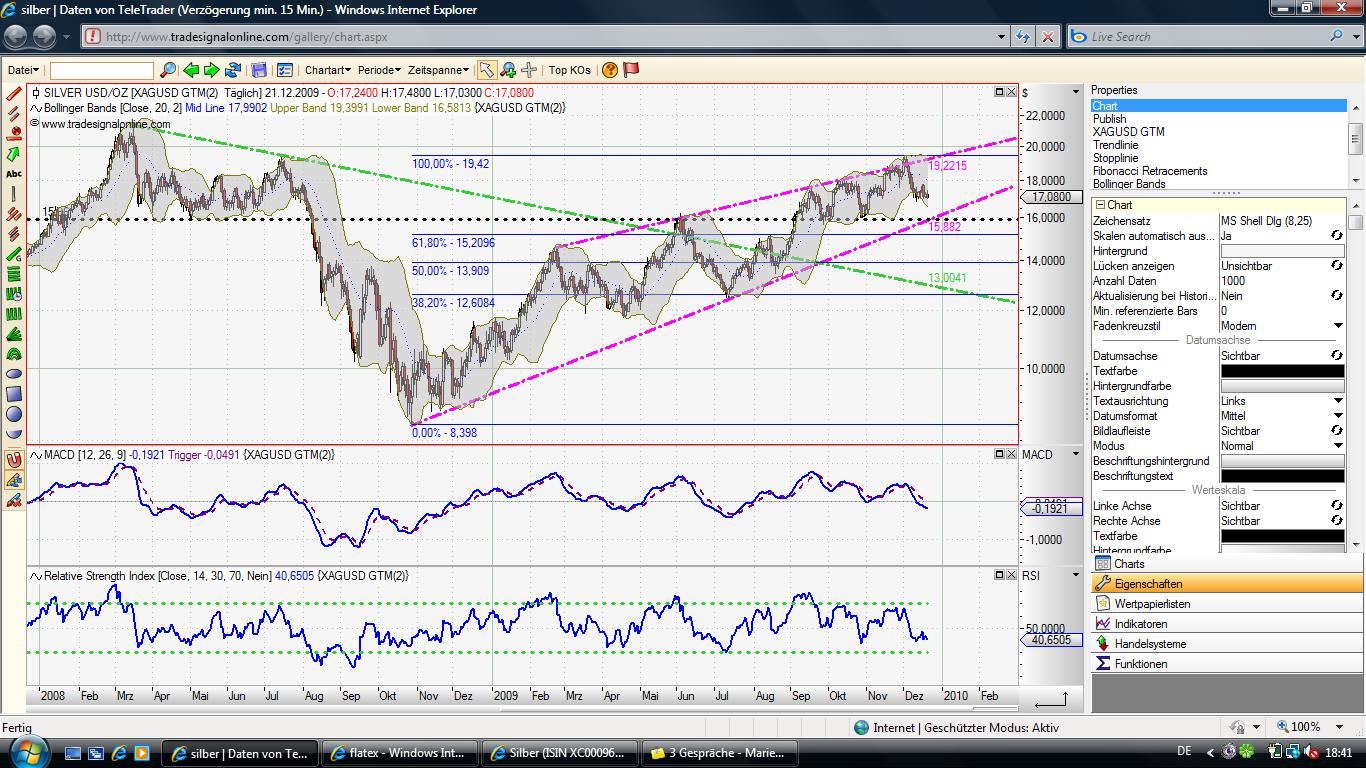Open the Periode dropdown
1366x768 pixels.
pyautogui.click(x=378, y=70)
